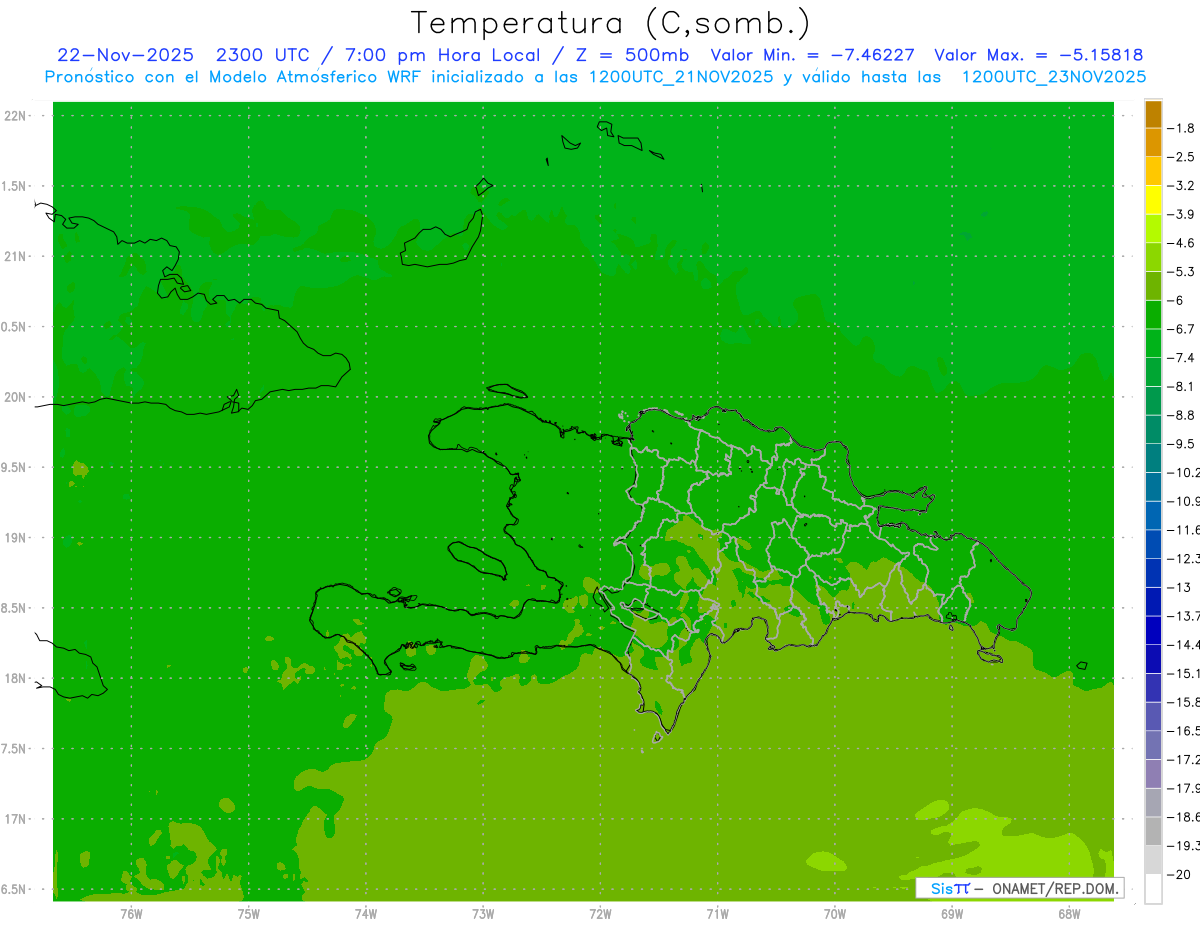The width and height of the screenshot is (1200, 927).
Task: Click the 76W longitude axis label
Action: click(131, 914)
